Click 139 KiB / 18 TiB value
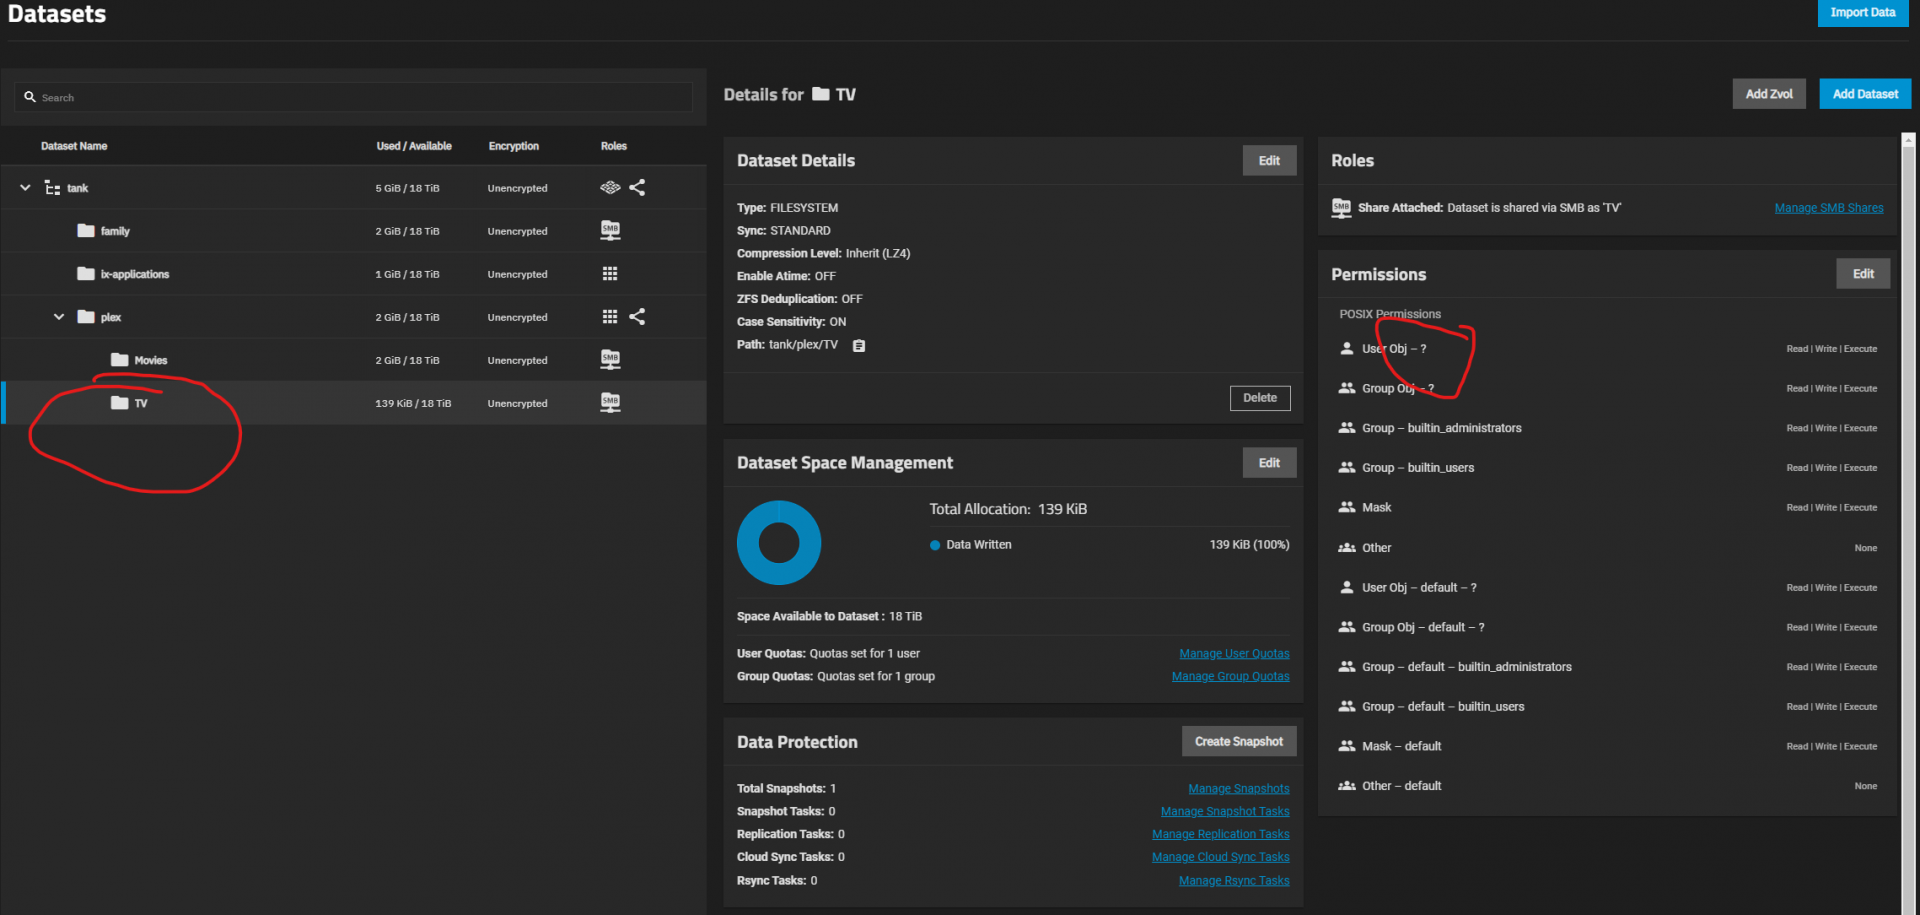The image size is (1920, 915). tap(413, 404)
